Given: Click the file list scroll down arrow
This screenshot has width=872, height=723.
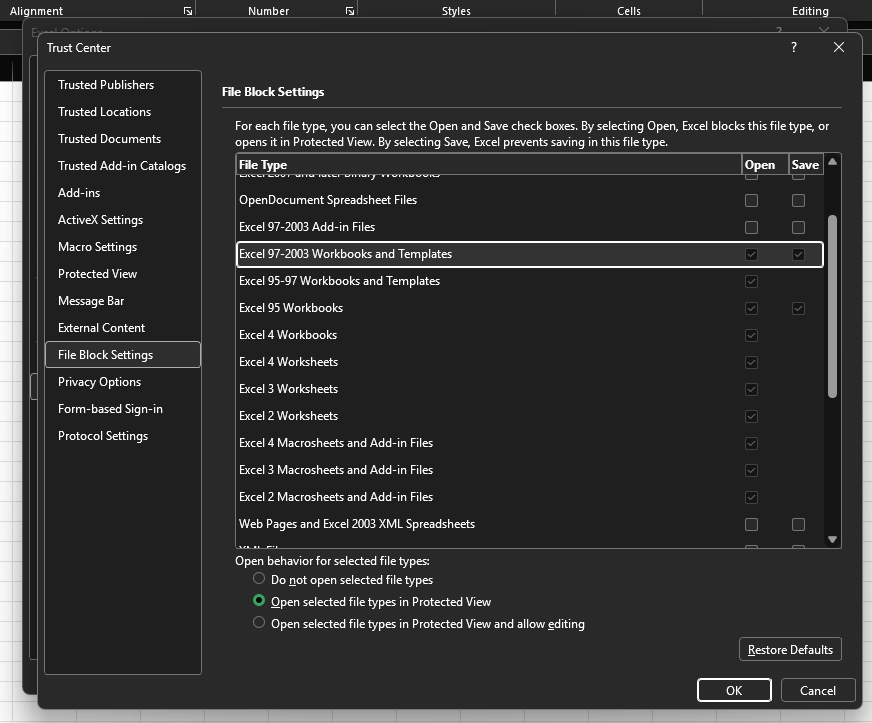Looking at the screenshot, I should pyautogui.click(x=833, y=539).
